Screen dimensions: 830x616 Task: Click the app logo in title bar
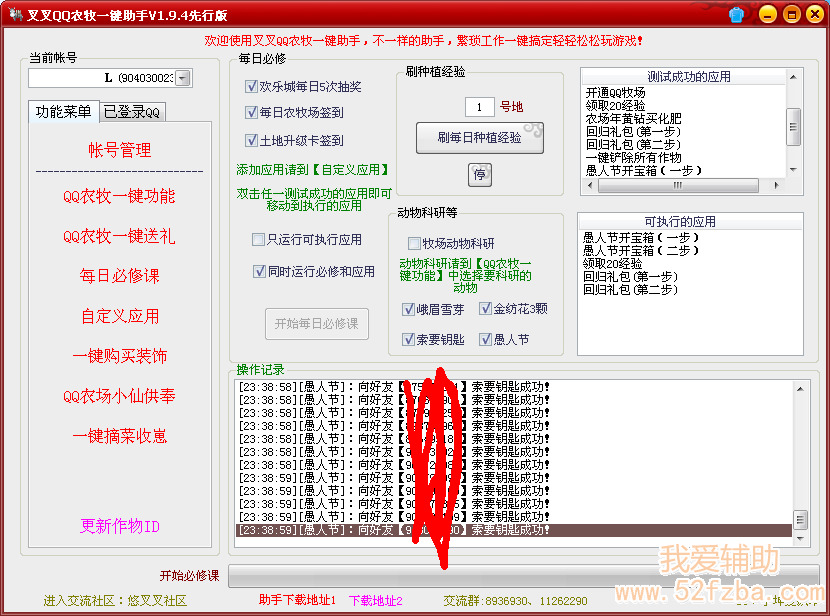pos(16,14)
